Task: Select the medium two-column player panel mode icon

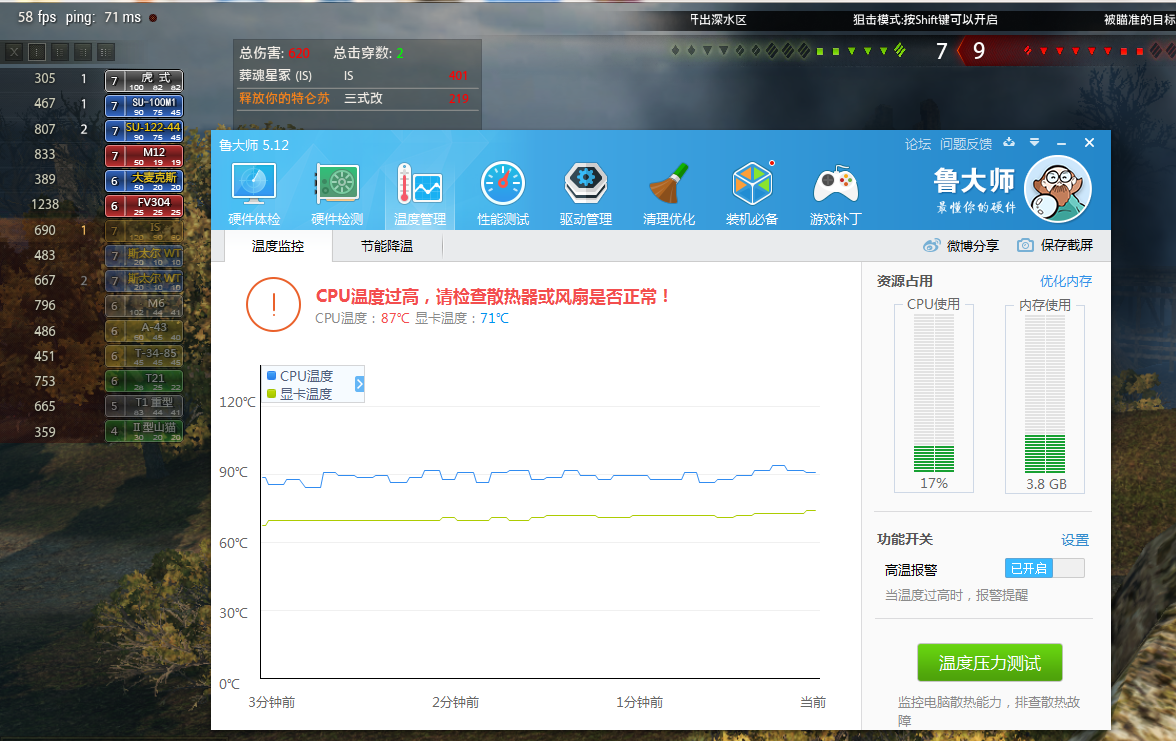Action: pos(83,52)
